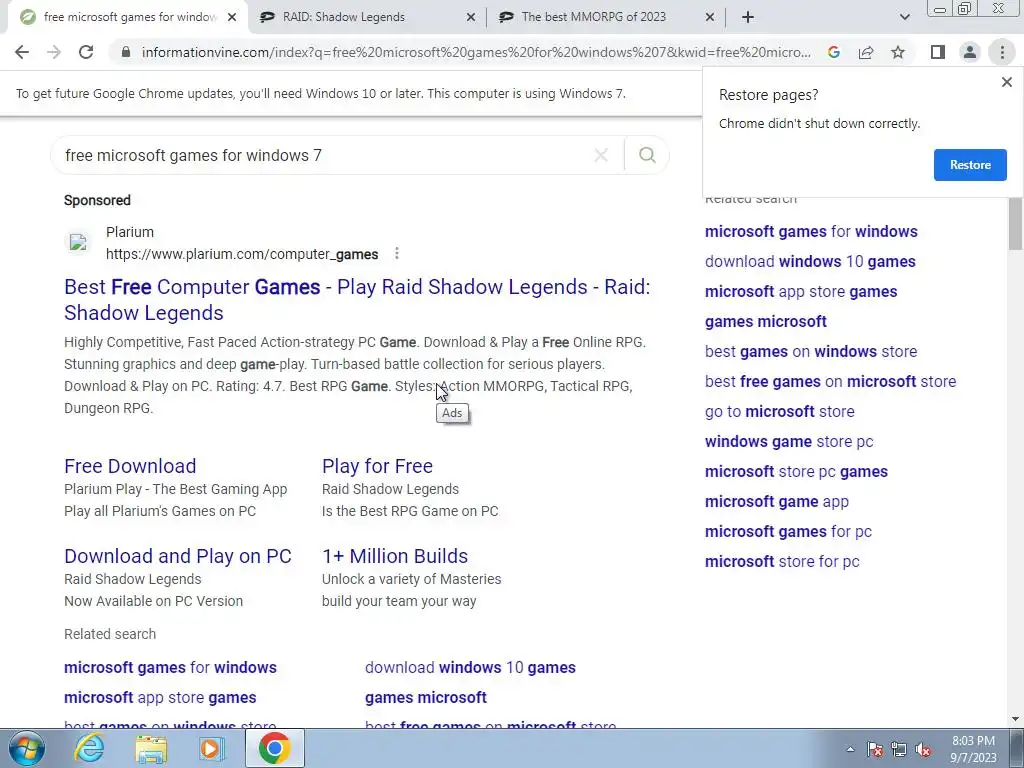Reload the current page
Viewport: 1024px width, 768px height.
tap(86, 52)
